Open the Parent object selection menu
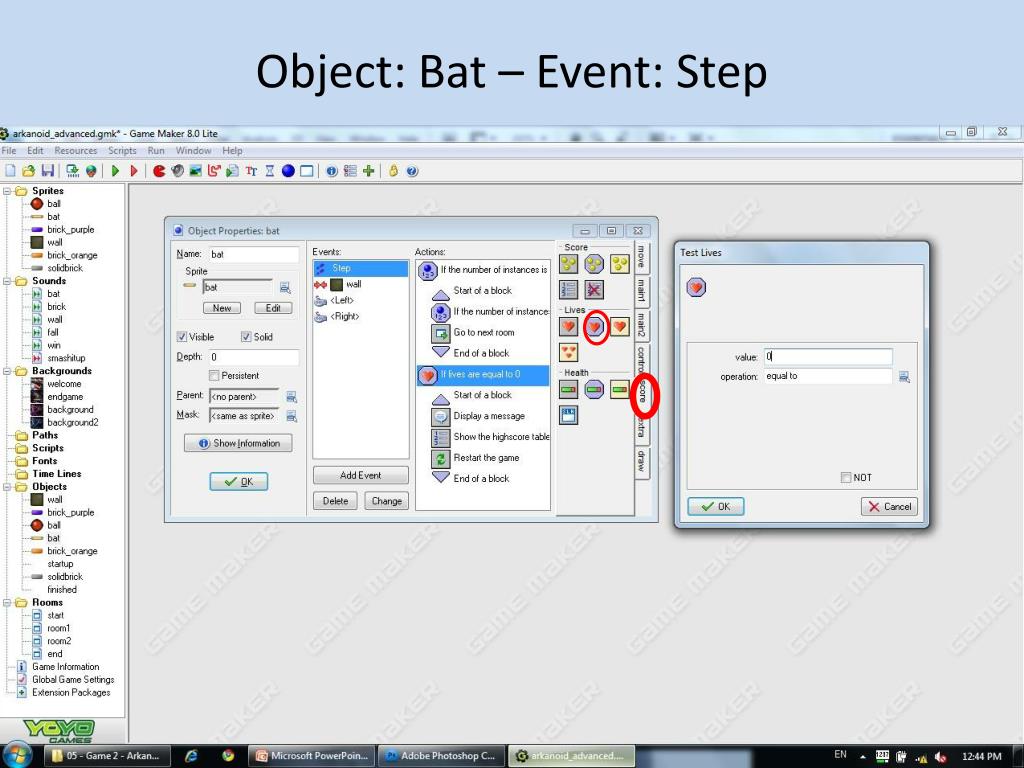This screenshot has width=1024, height=768. click(291, 396)
